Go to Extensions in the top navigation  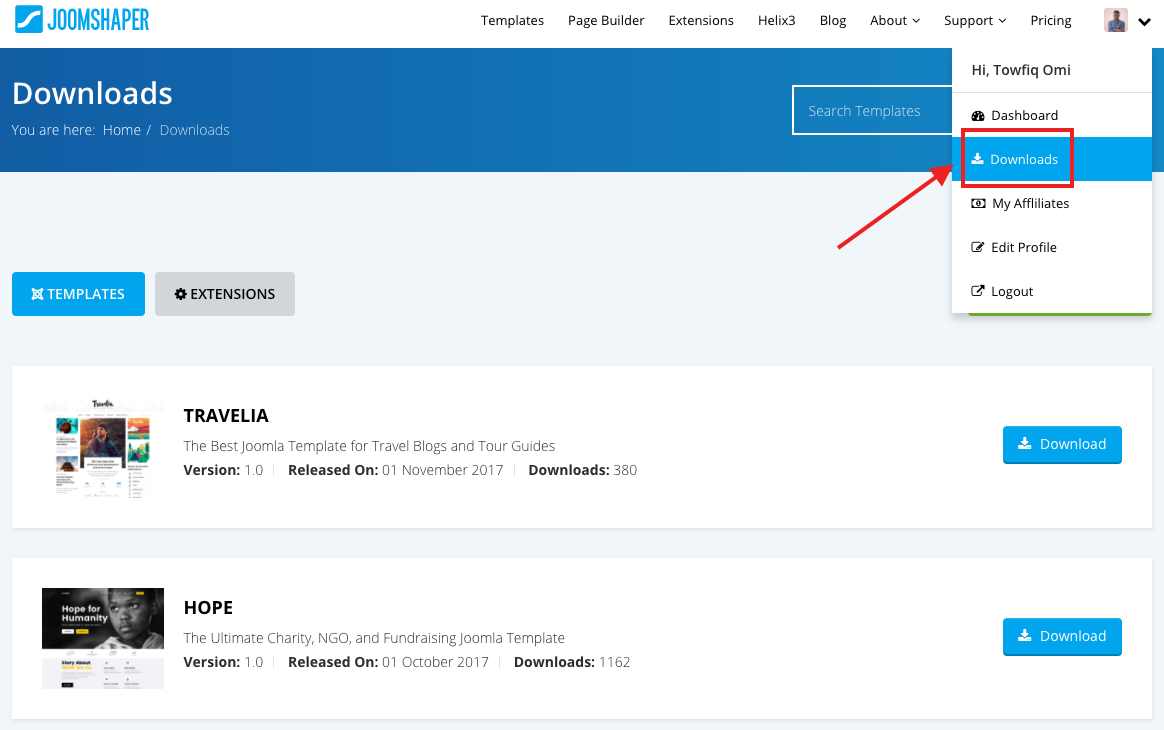tap(701, 21)
